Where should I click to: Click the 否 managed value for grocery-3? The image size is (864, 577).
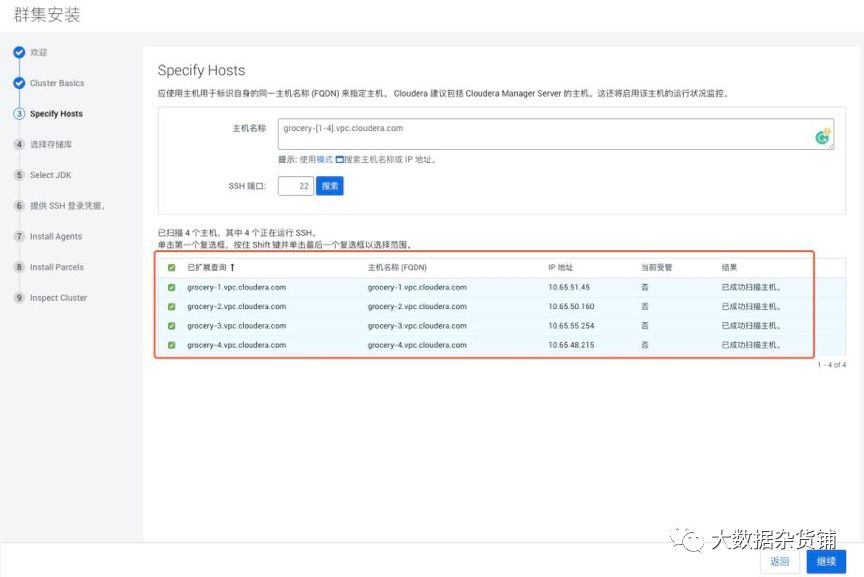point(645,326)
